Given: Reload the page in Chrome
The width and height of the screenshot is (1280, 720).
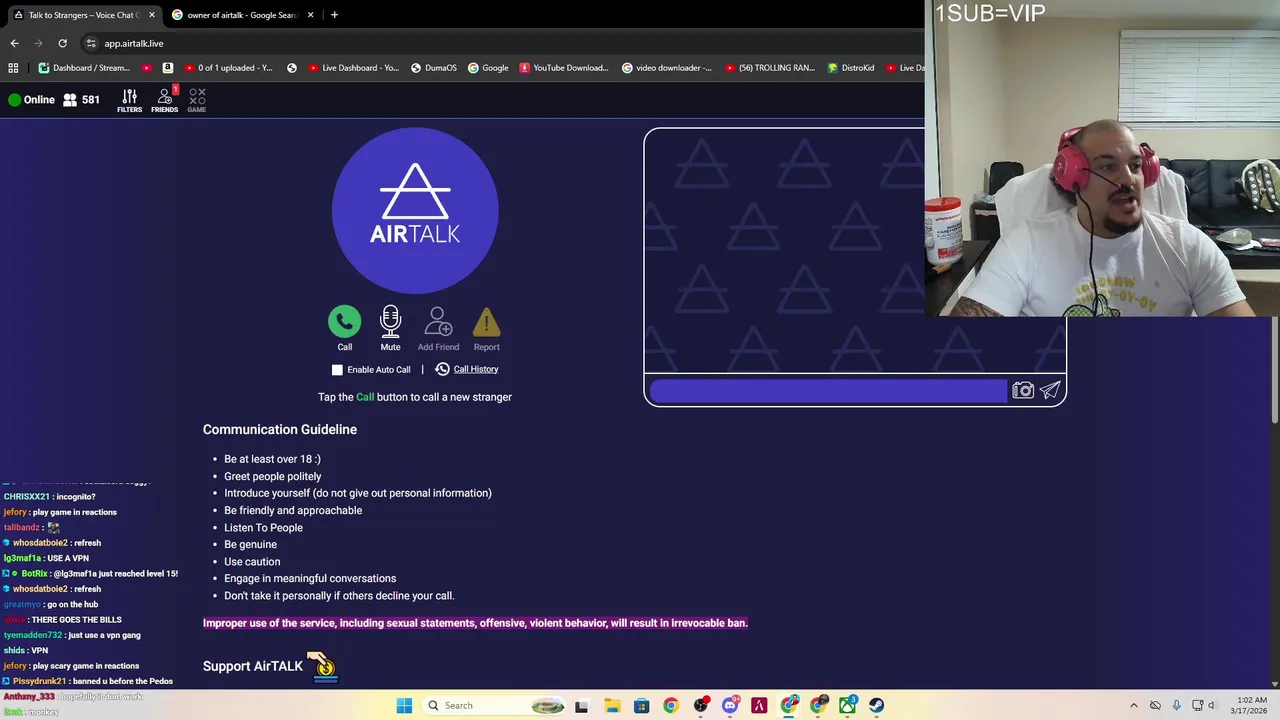Looking at the screenshot, I should pos(62,43).
